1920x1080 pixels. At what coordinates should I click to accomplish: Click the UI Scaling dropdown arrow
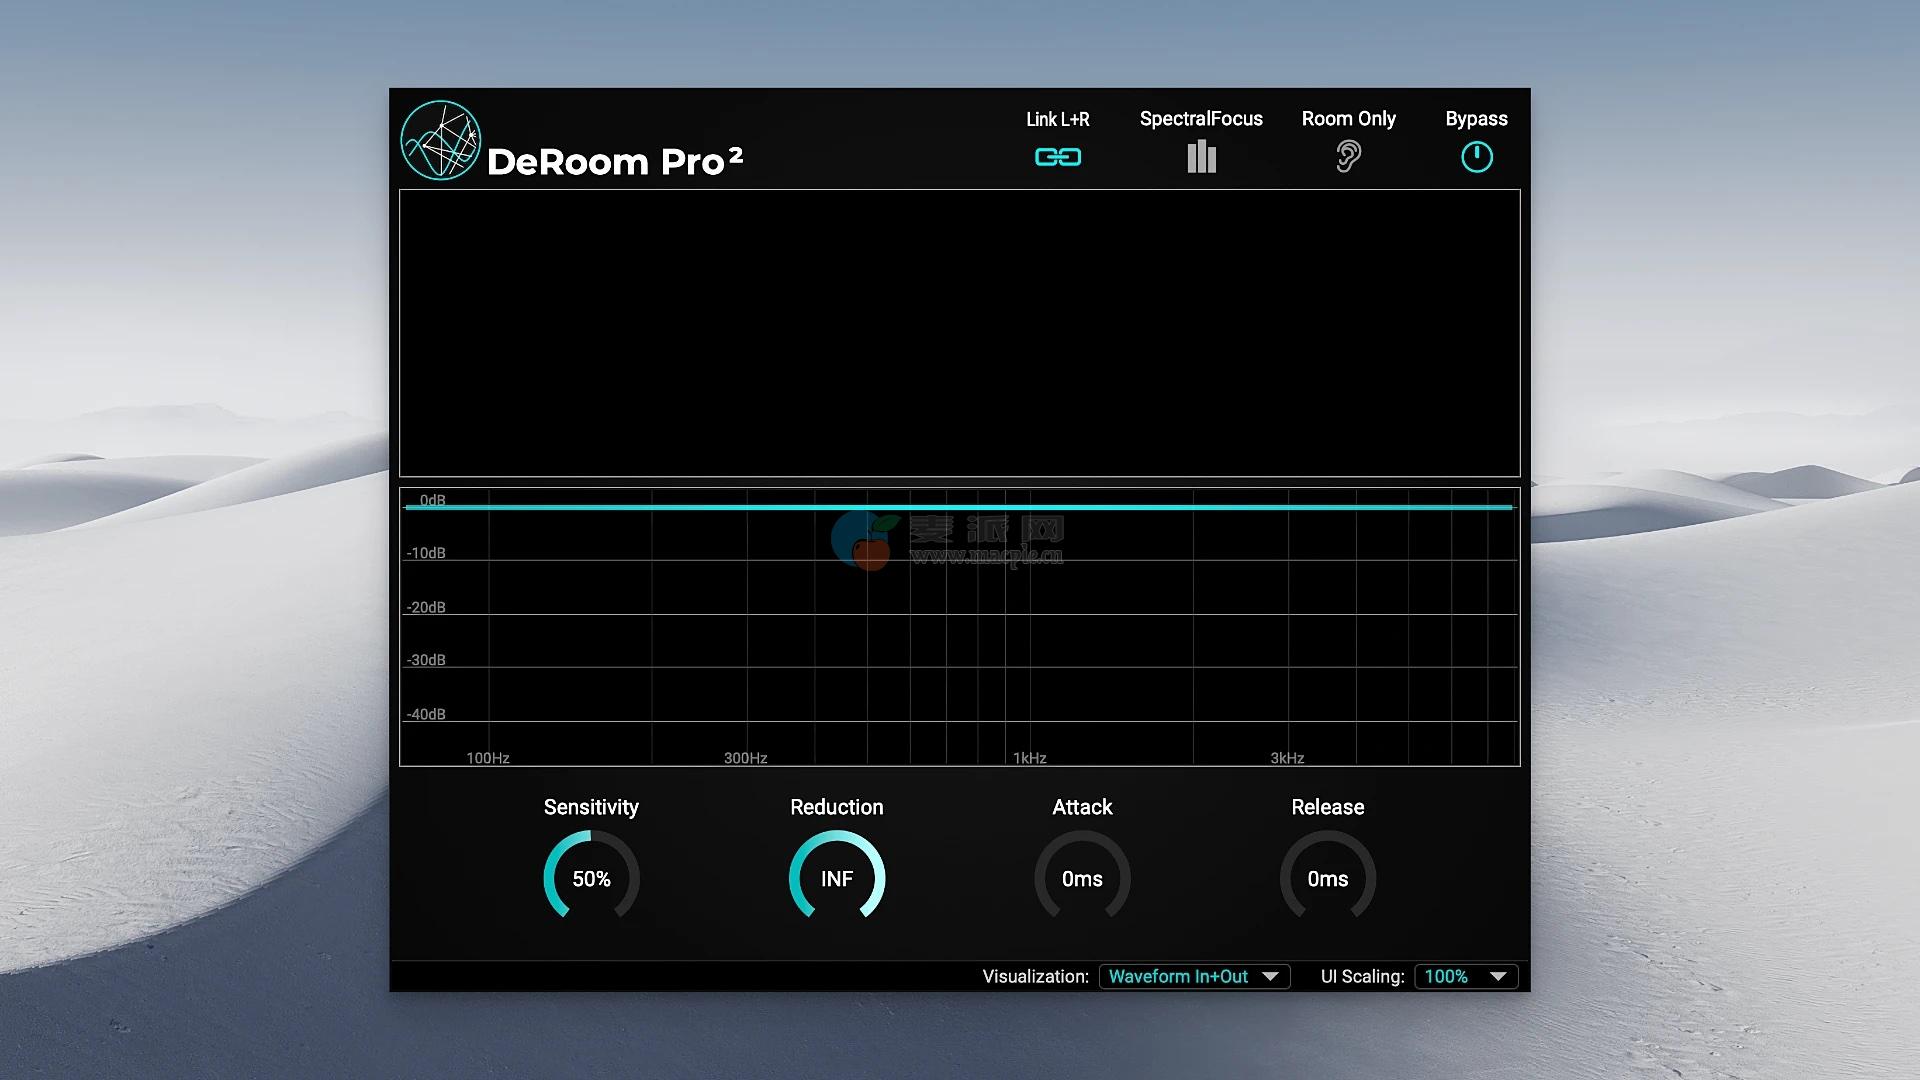(1498, 976)
